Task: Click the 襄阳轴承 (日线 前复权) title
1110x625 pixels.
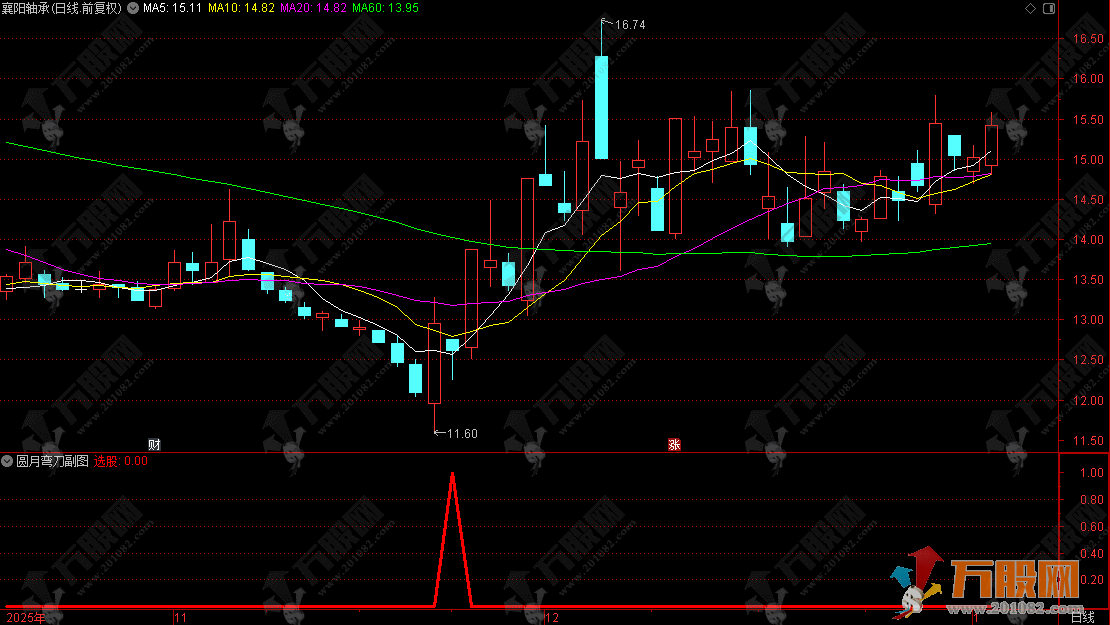Action: (64, 8)
